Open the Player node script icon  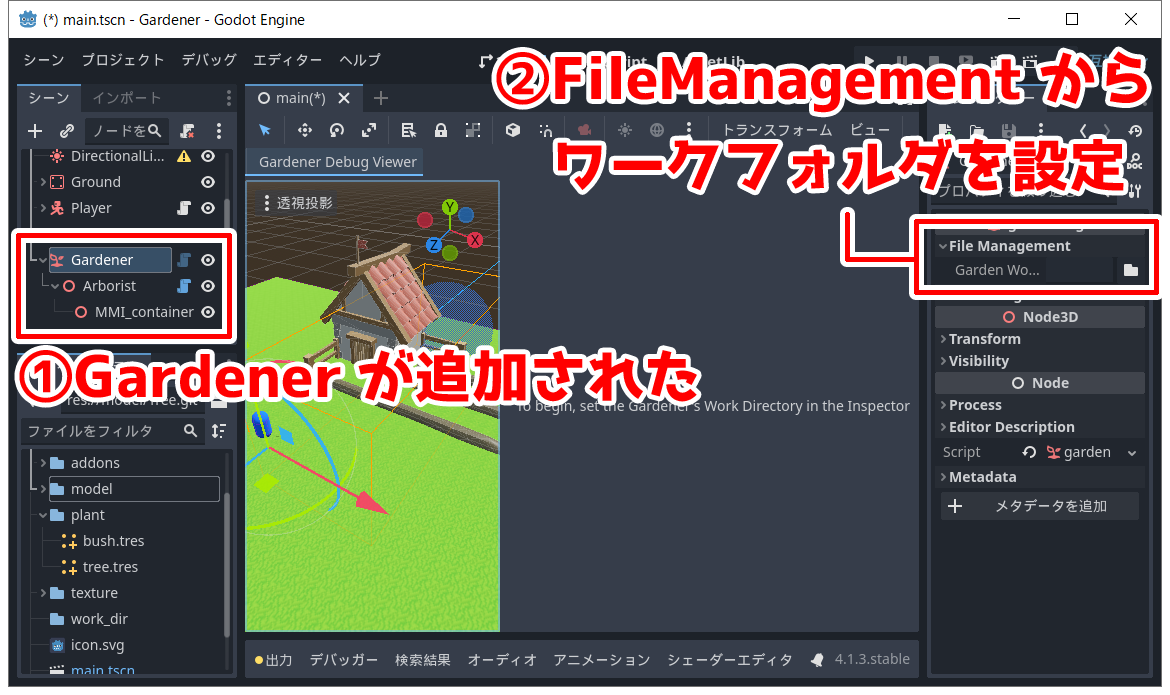click(184, 208)
